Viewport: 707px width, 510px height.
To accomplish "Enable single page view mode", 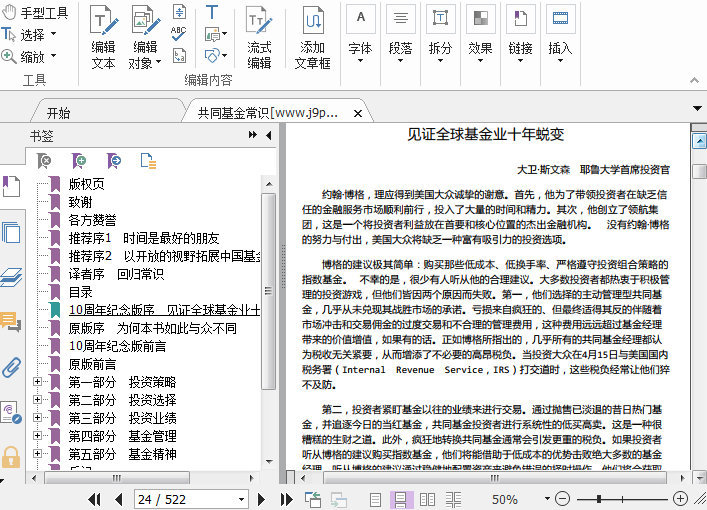I will (376, 499).
